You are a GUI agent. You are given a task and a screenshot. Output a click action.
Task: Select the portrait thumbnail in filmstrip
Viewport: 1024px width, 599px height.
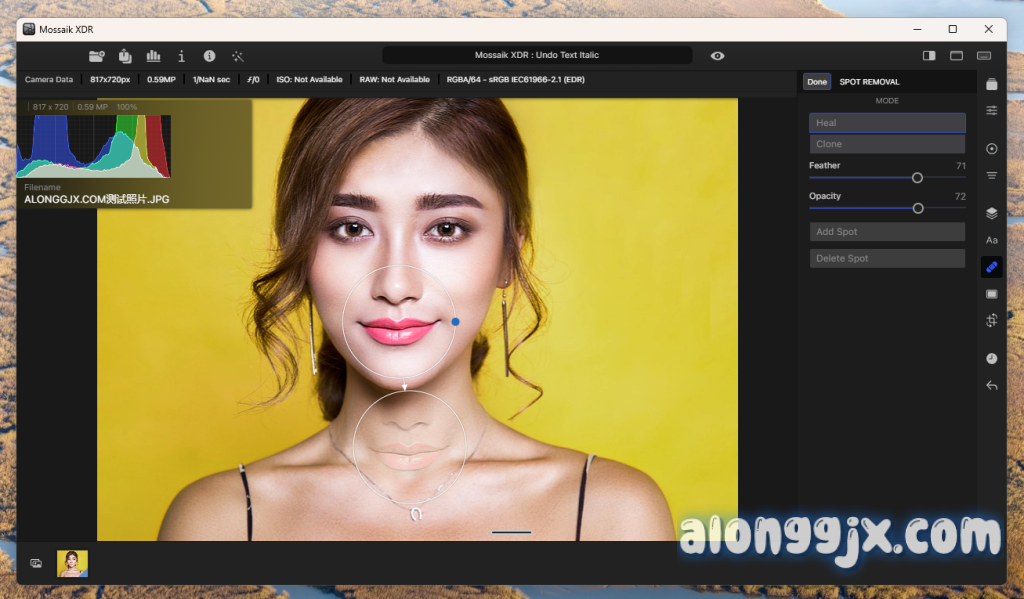tap(72, 563)
